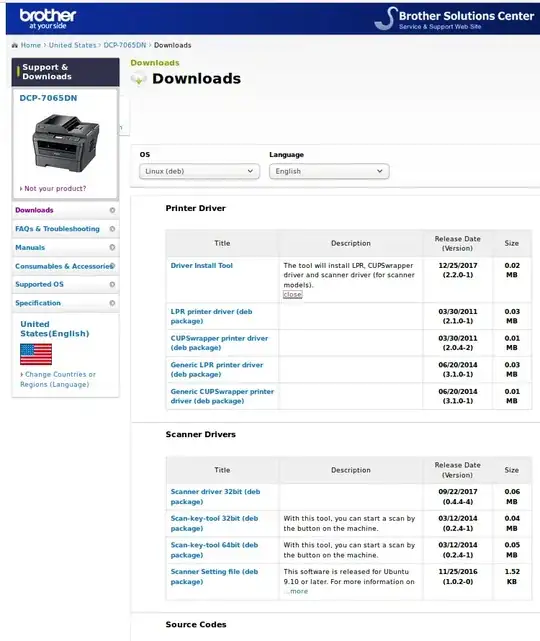Go to Home breadcrumb link
The image size is (540, 641).
tap(31, 45)
